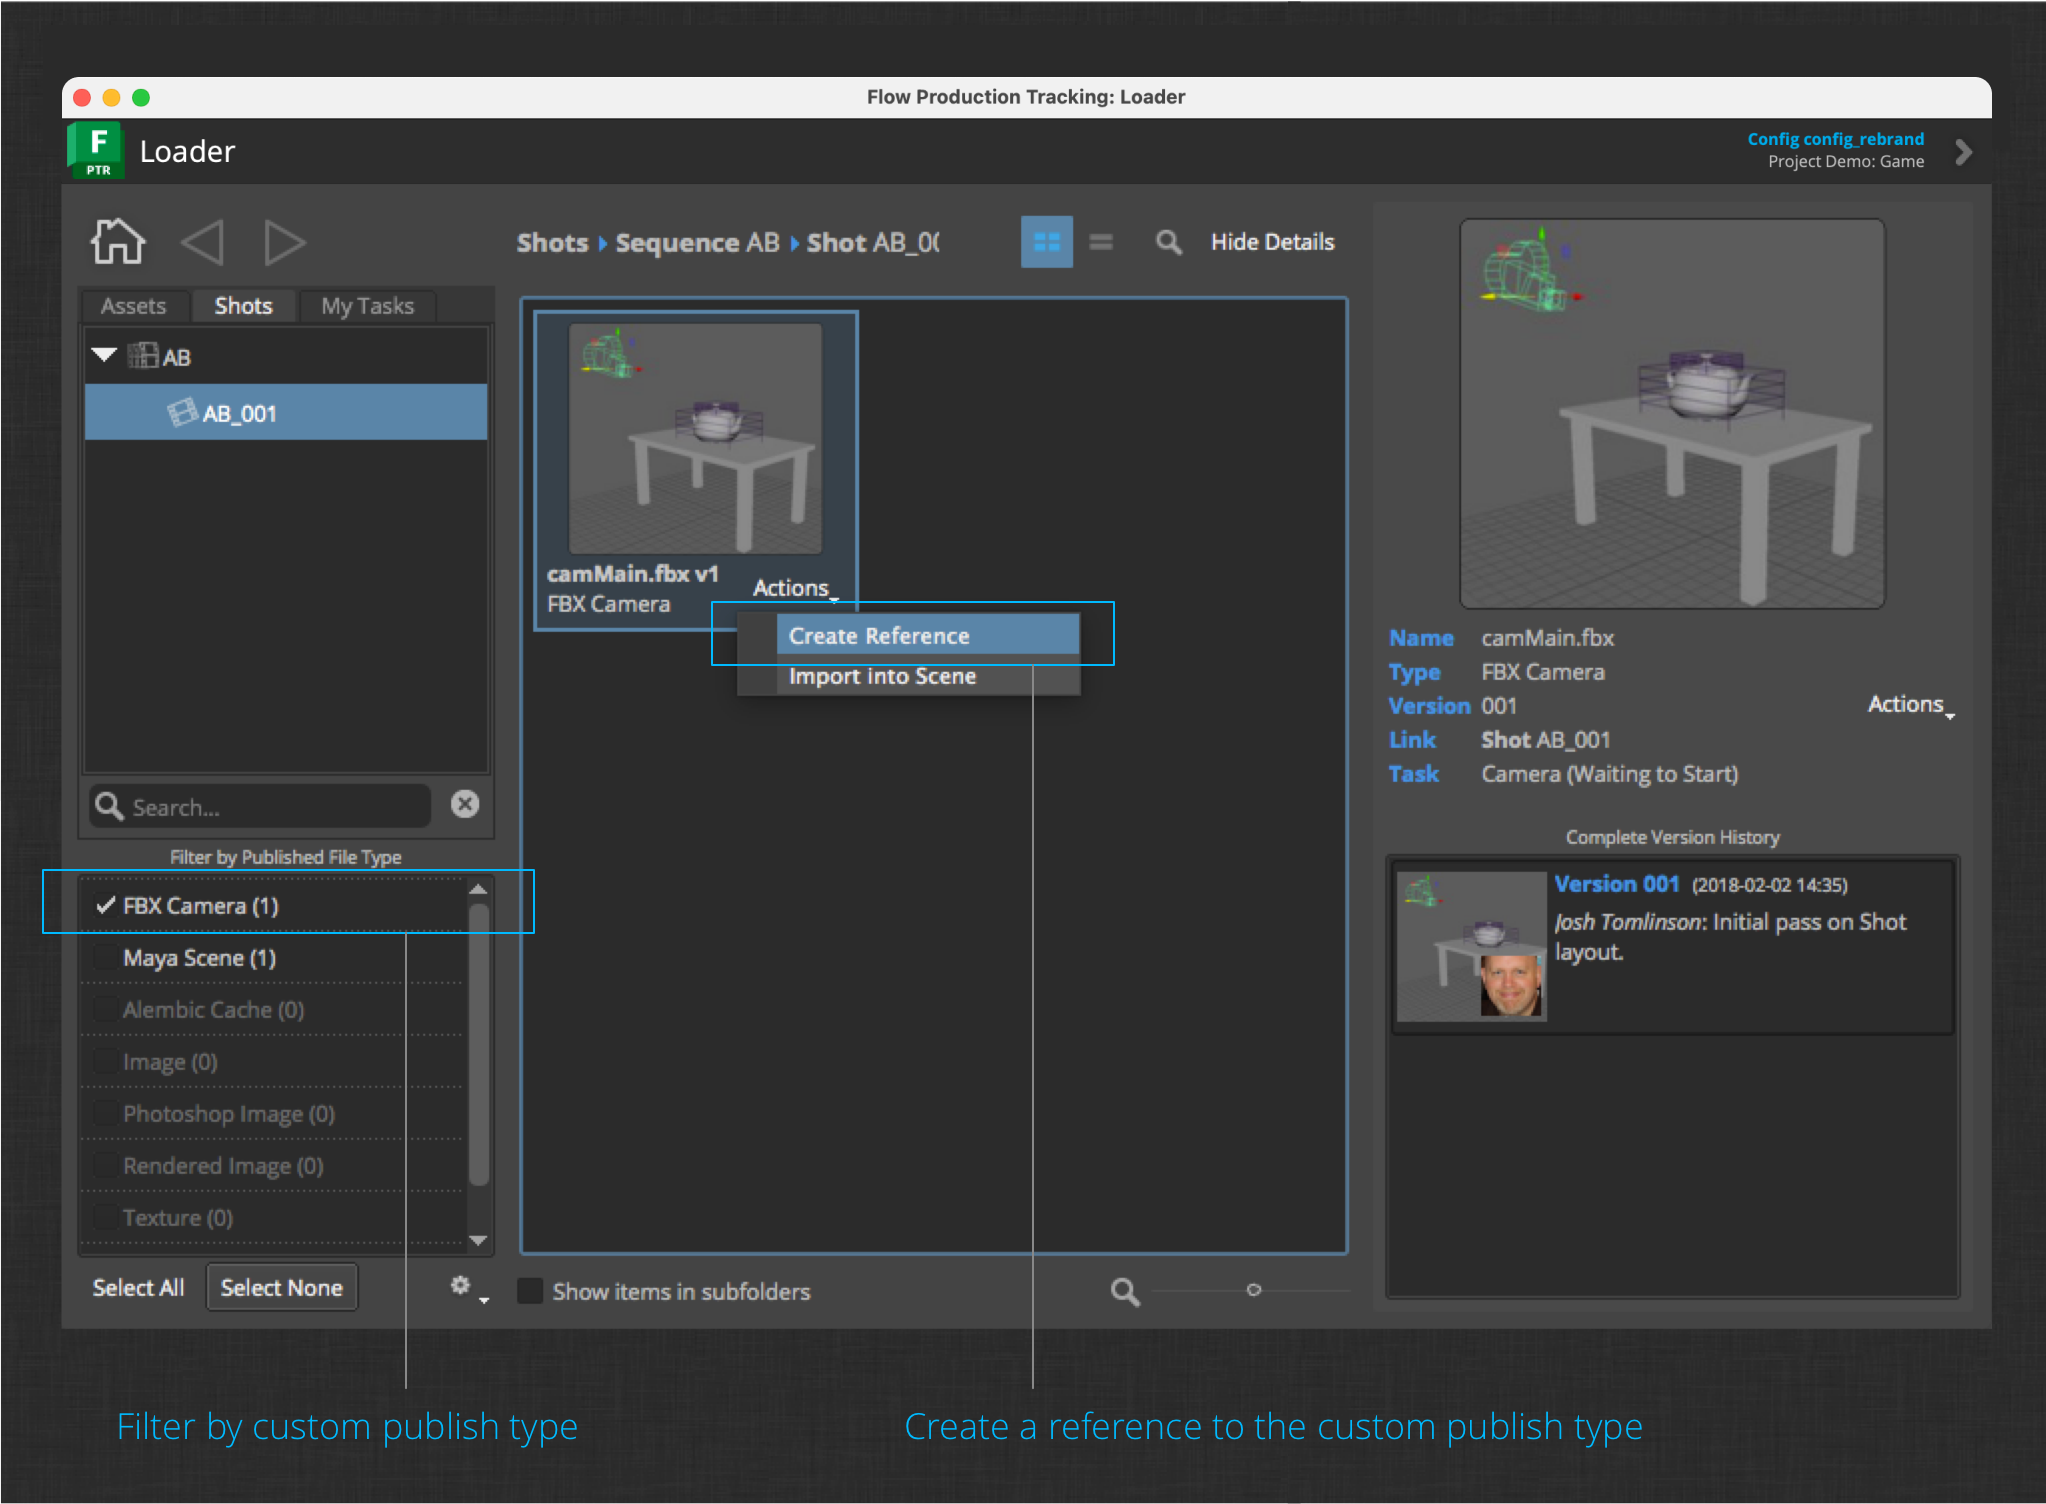Enable the Maya Scene filter
Screen dimensions: 2046x1504
(x=105, y=957)
